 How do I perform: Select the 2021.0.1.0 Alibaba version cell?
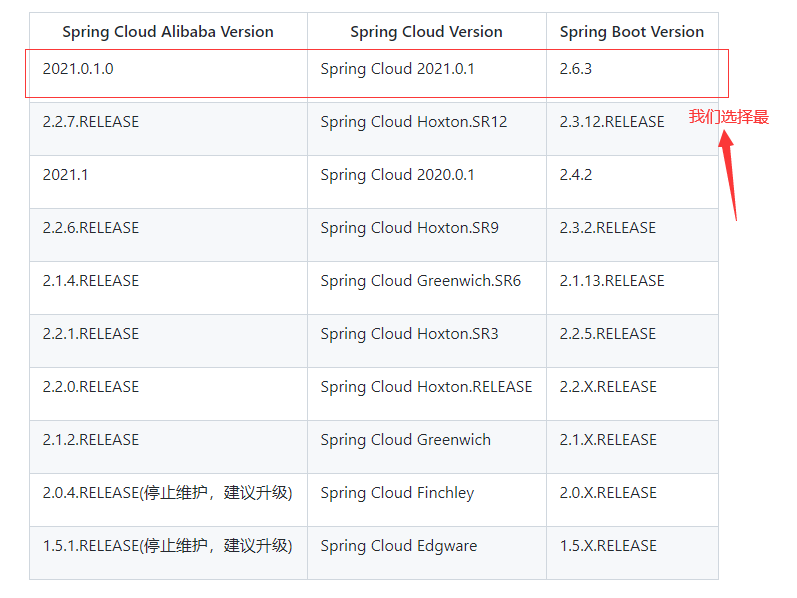click(x=85, y=69)
